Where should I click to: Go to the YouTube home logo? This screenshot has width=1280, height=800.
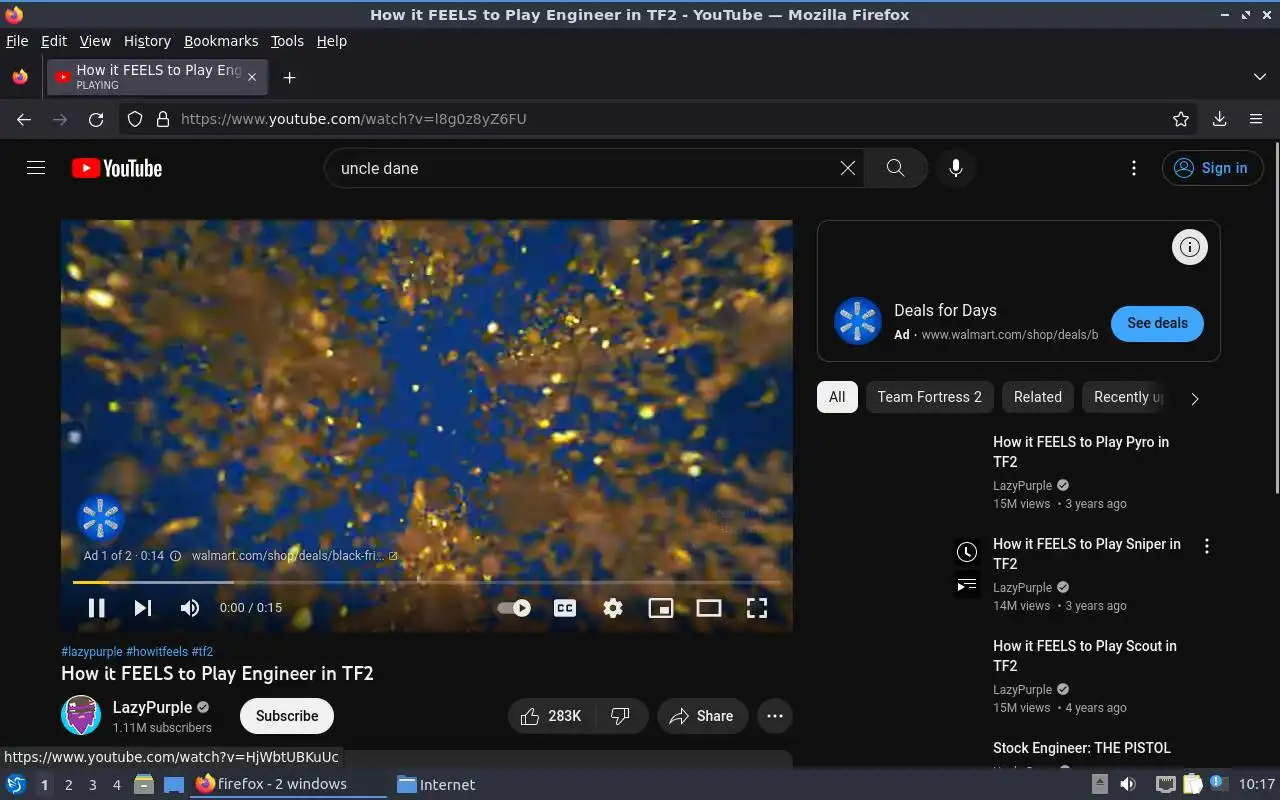(117, 168)
